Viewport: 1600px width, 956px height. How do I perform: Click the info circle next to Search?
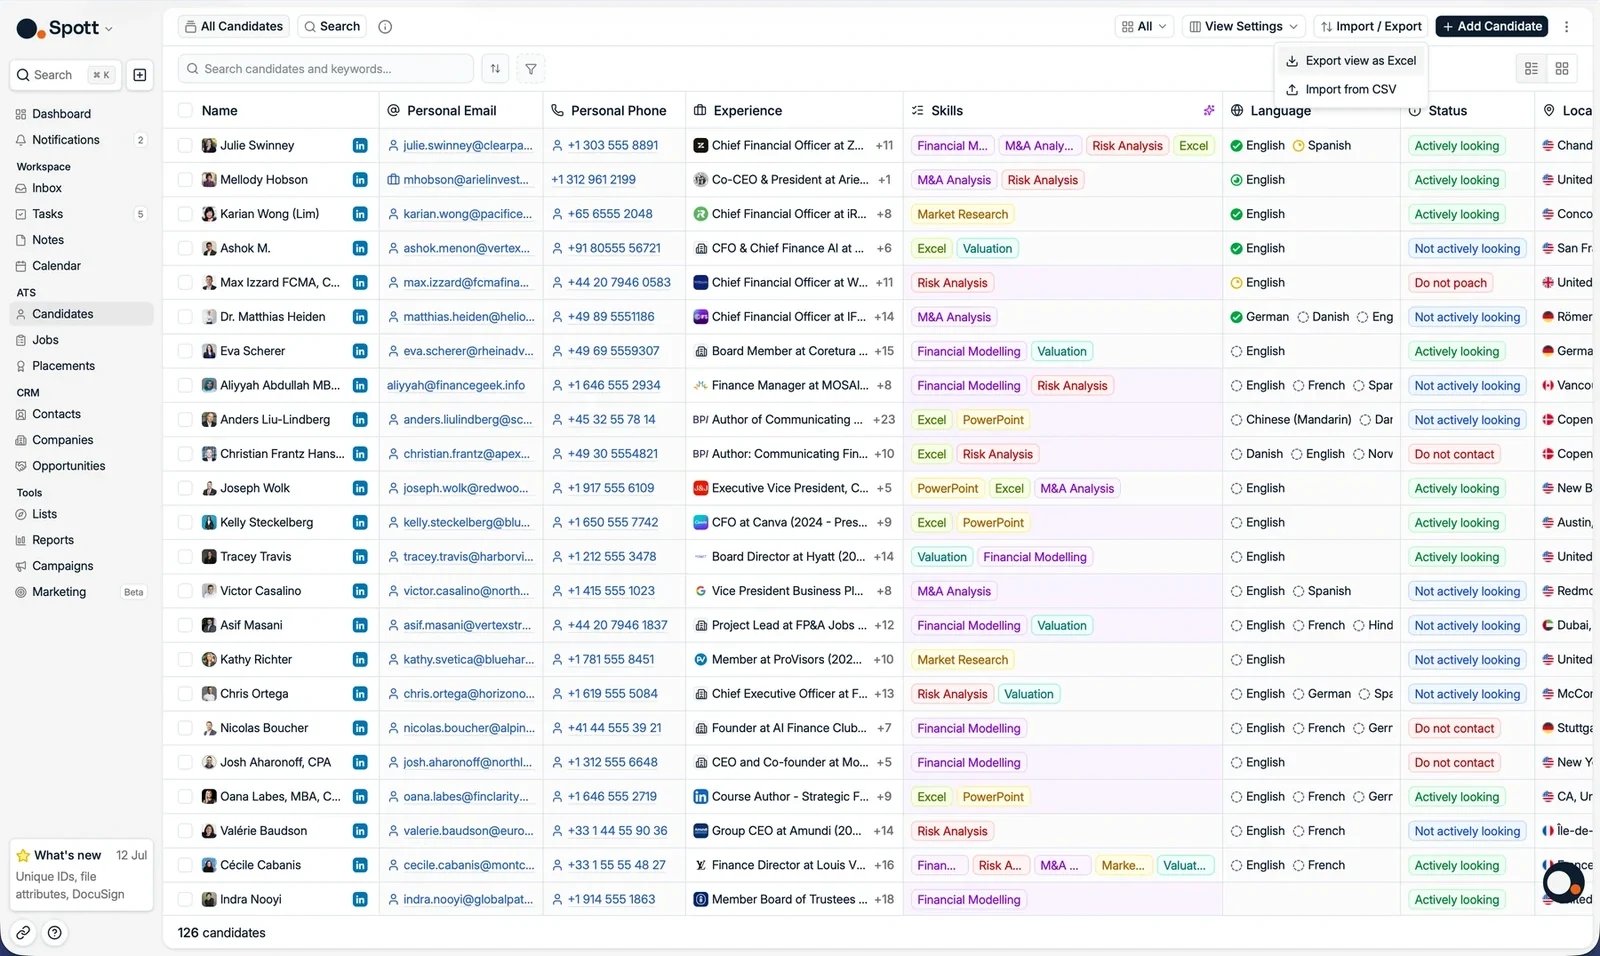tap(385, 27)
